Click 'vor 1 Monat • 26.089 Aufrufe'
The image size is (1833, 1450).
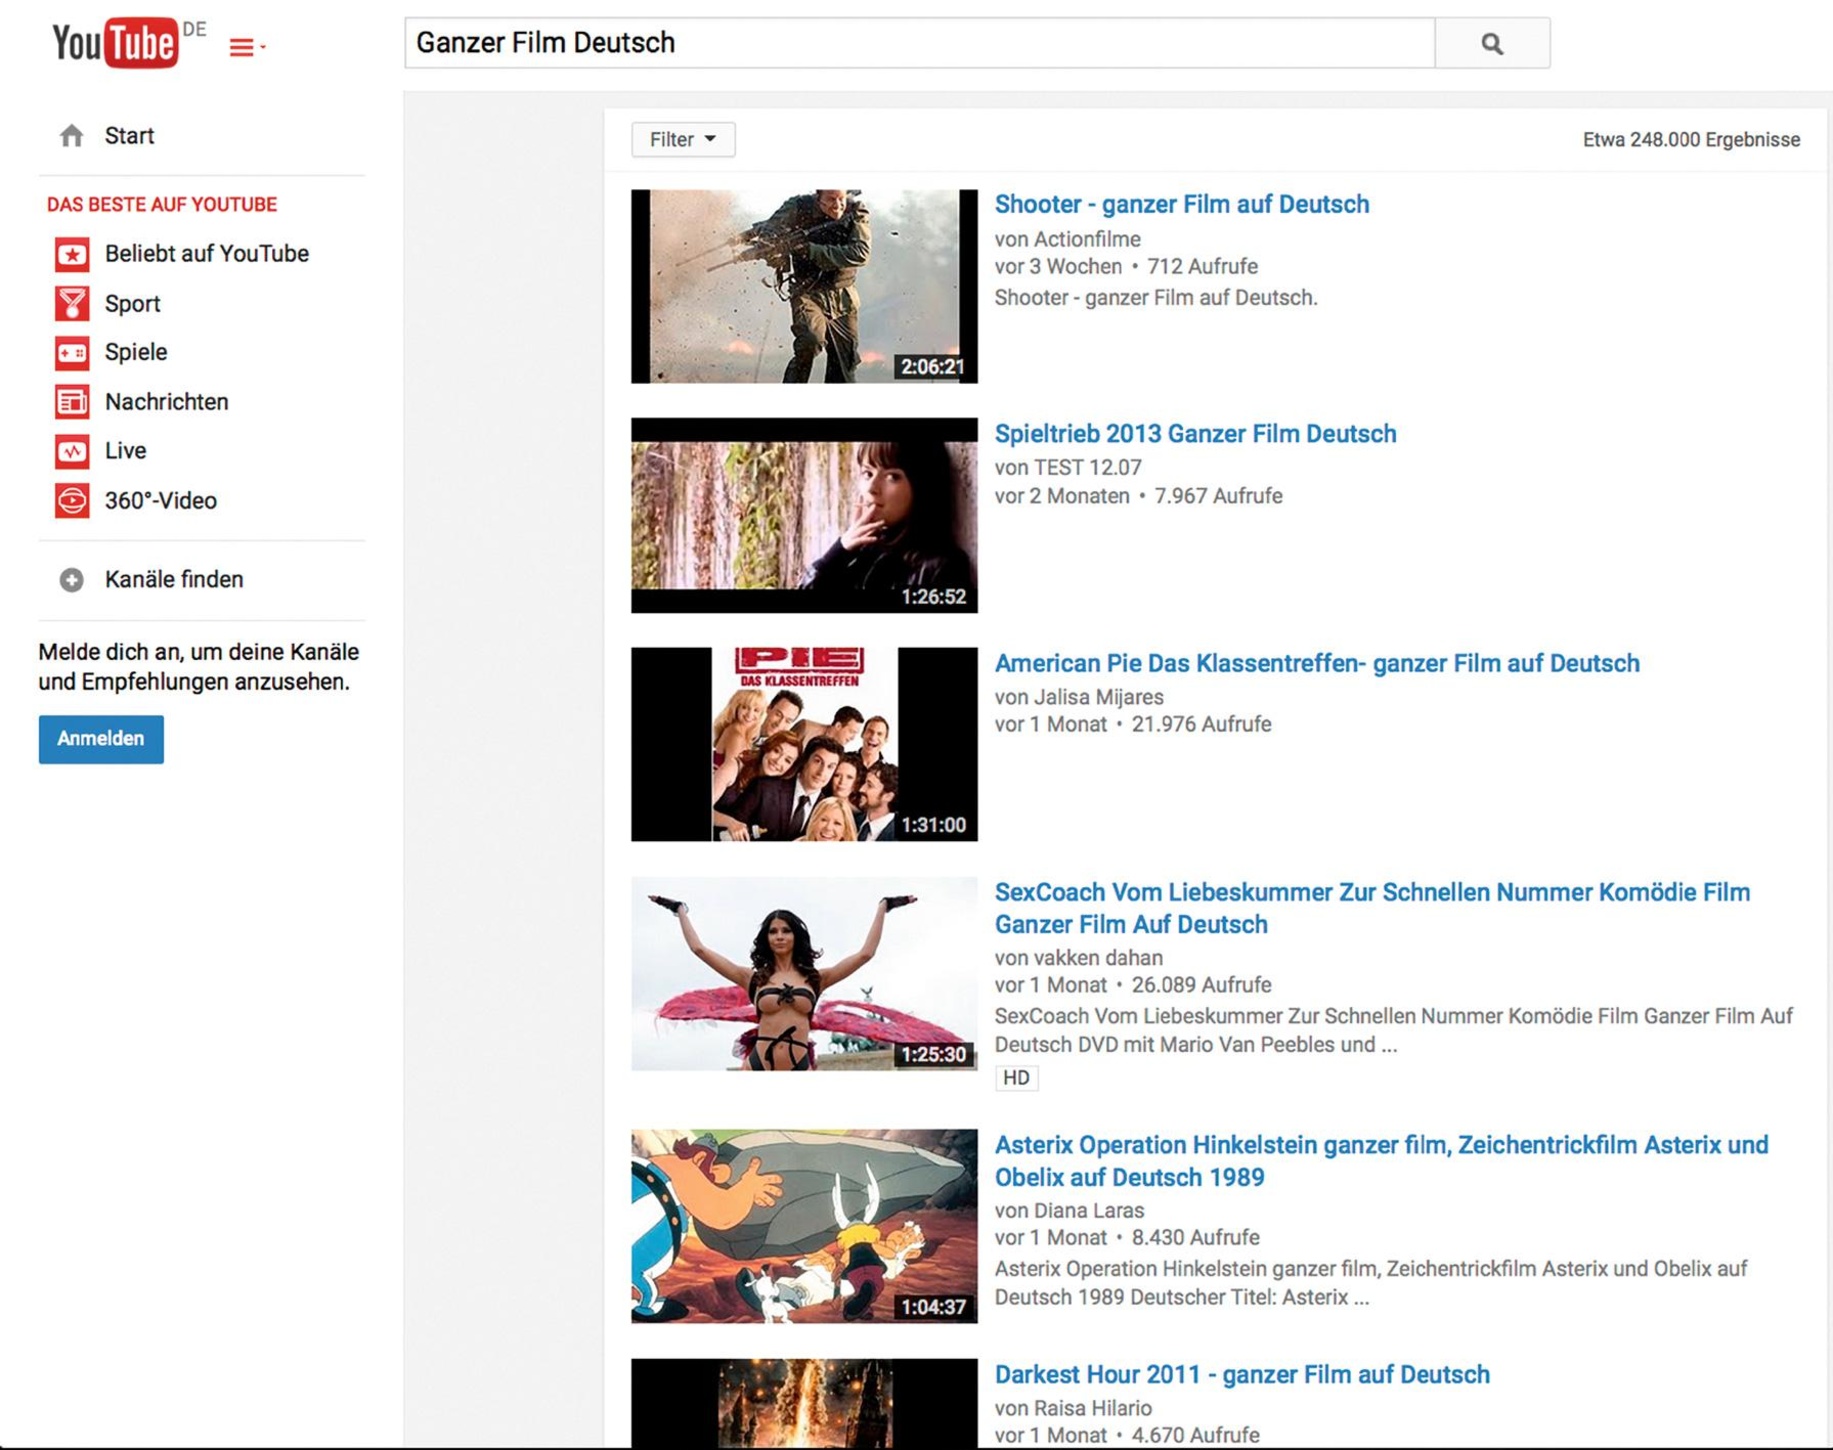click(x=1133, y=985)
